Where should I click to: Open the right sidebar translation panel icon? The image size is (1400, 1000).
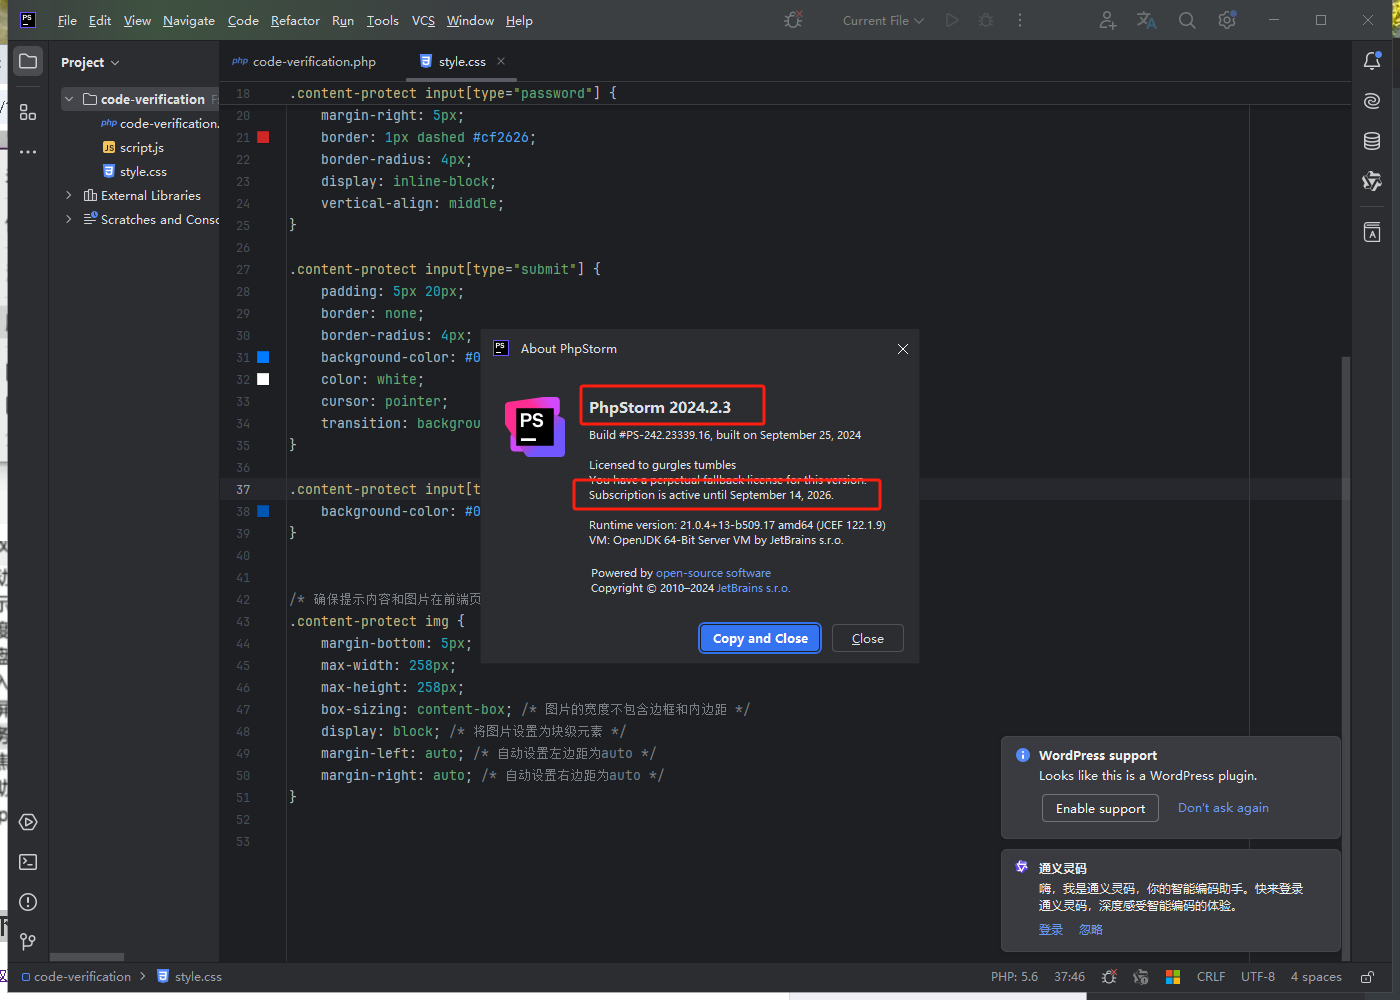[x=1372, y=233]
